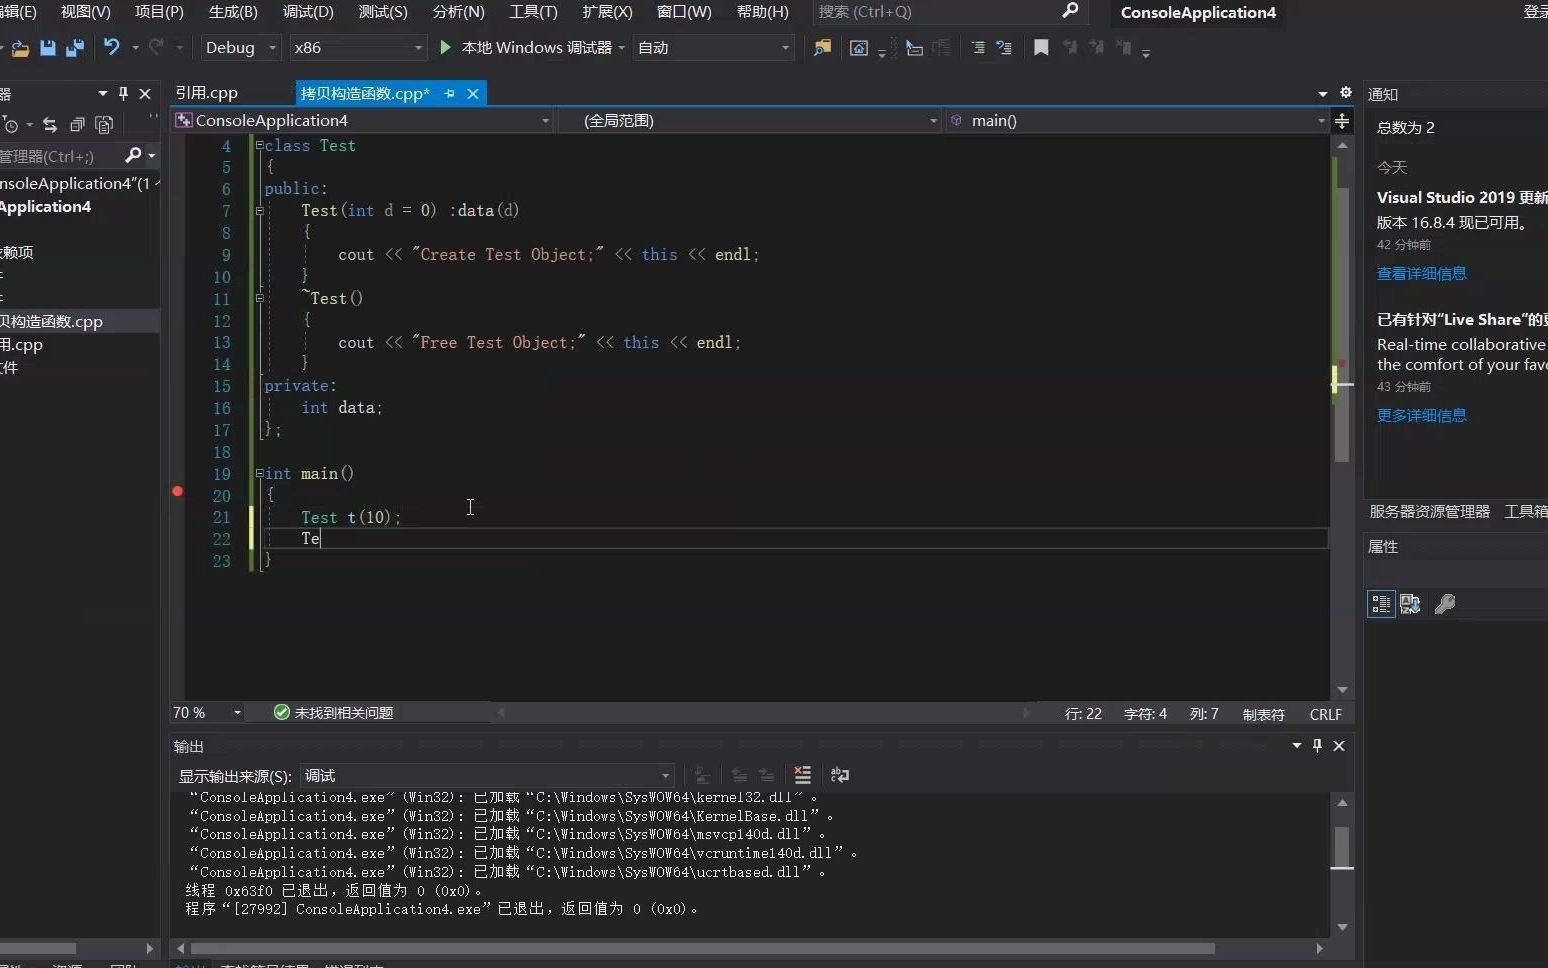This screenshot has width=1548, height=968.
Task: Open the 调试(S) menu
Action: [310, 12]
